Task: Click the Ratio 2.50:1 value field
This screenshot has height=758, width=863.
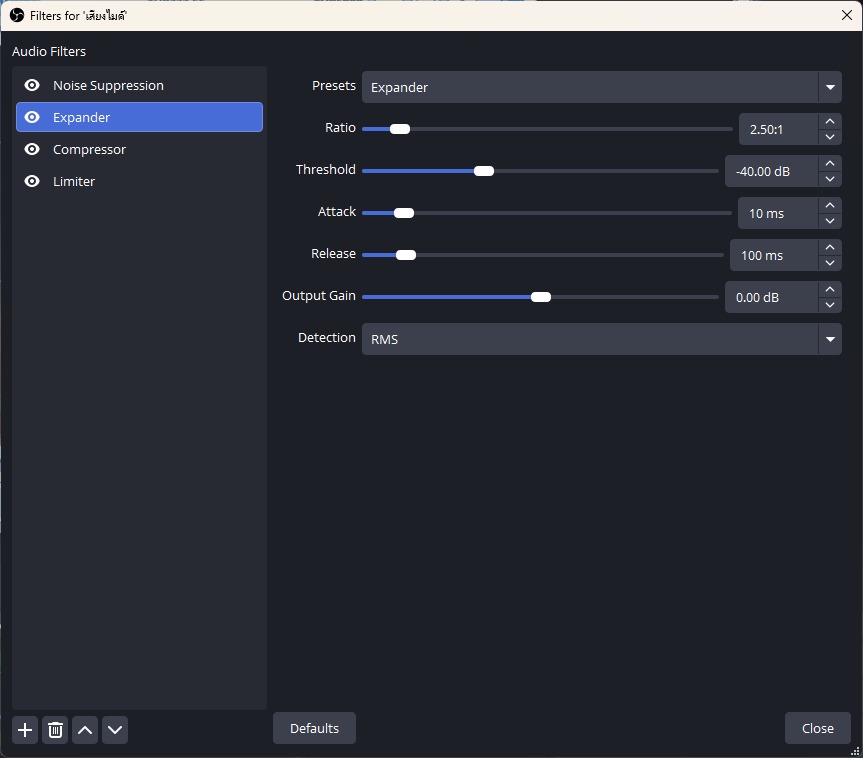Action: click(778, 129)
